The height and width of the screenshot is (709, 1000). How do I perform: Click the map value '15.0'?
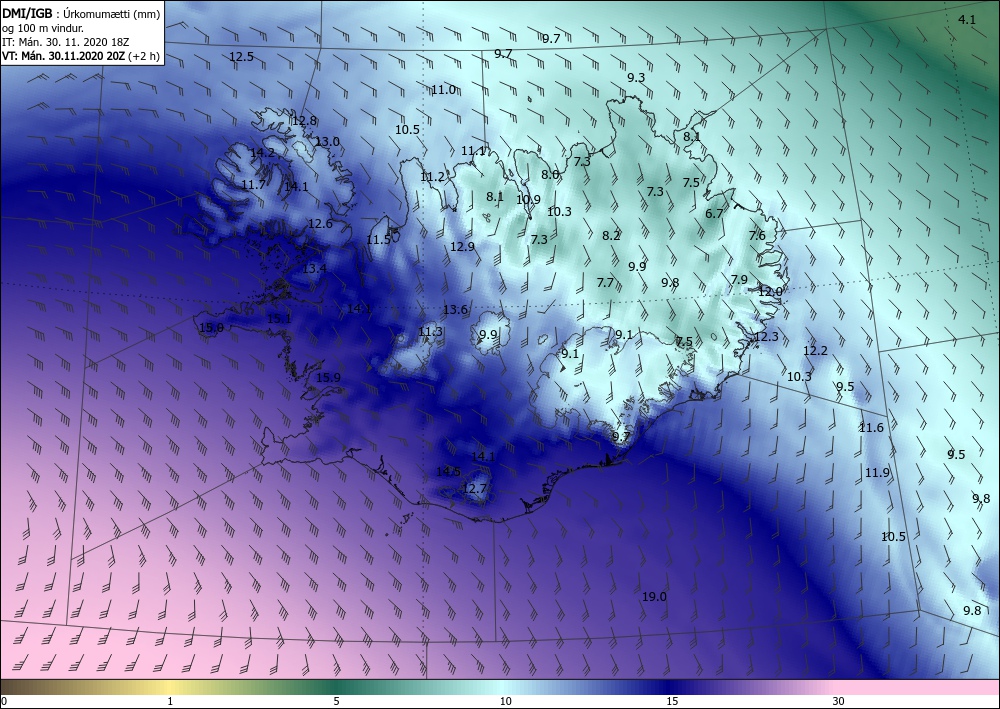[x=211, y=328]
